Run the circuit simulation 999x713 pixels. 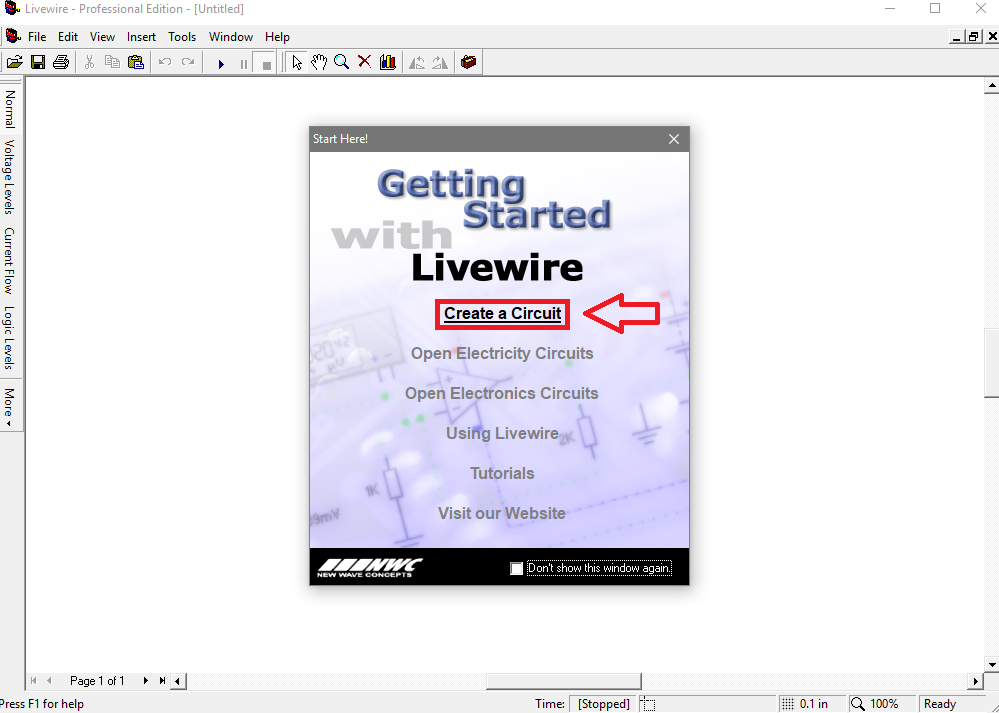tap(220, 61)
